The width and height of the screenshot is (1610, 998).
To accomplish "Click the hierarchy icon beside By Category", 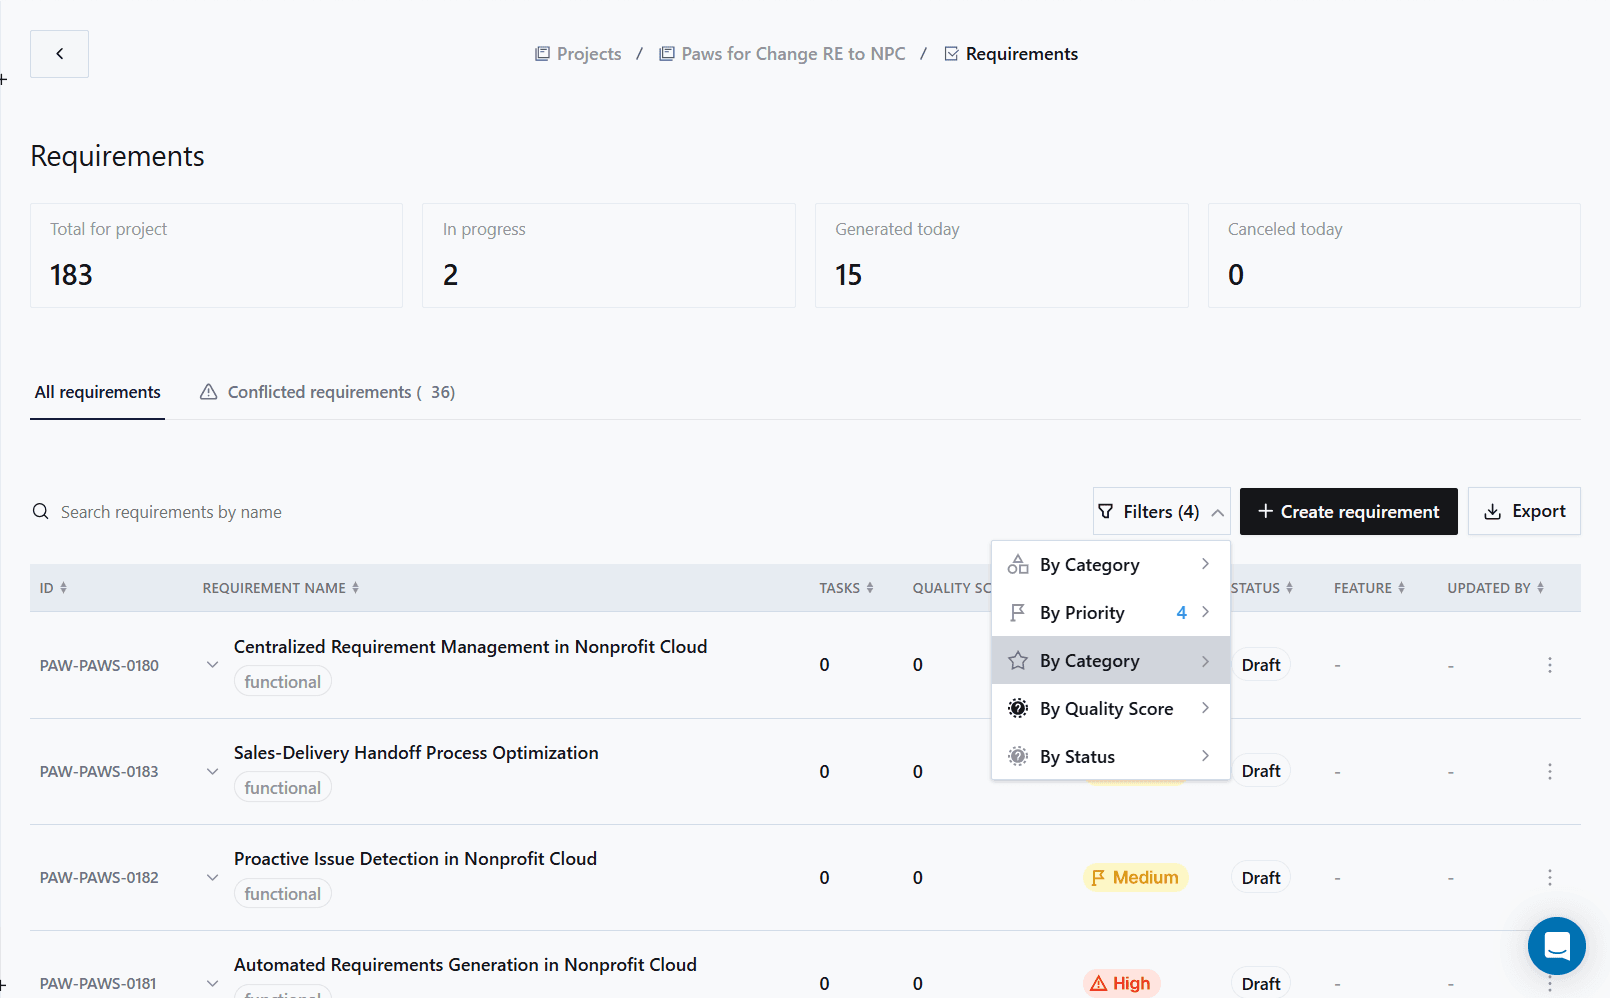I will coord(1017,564).
